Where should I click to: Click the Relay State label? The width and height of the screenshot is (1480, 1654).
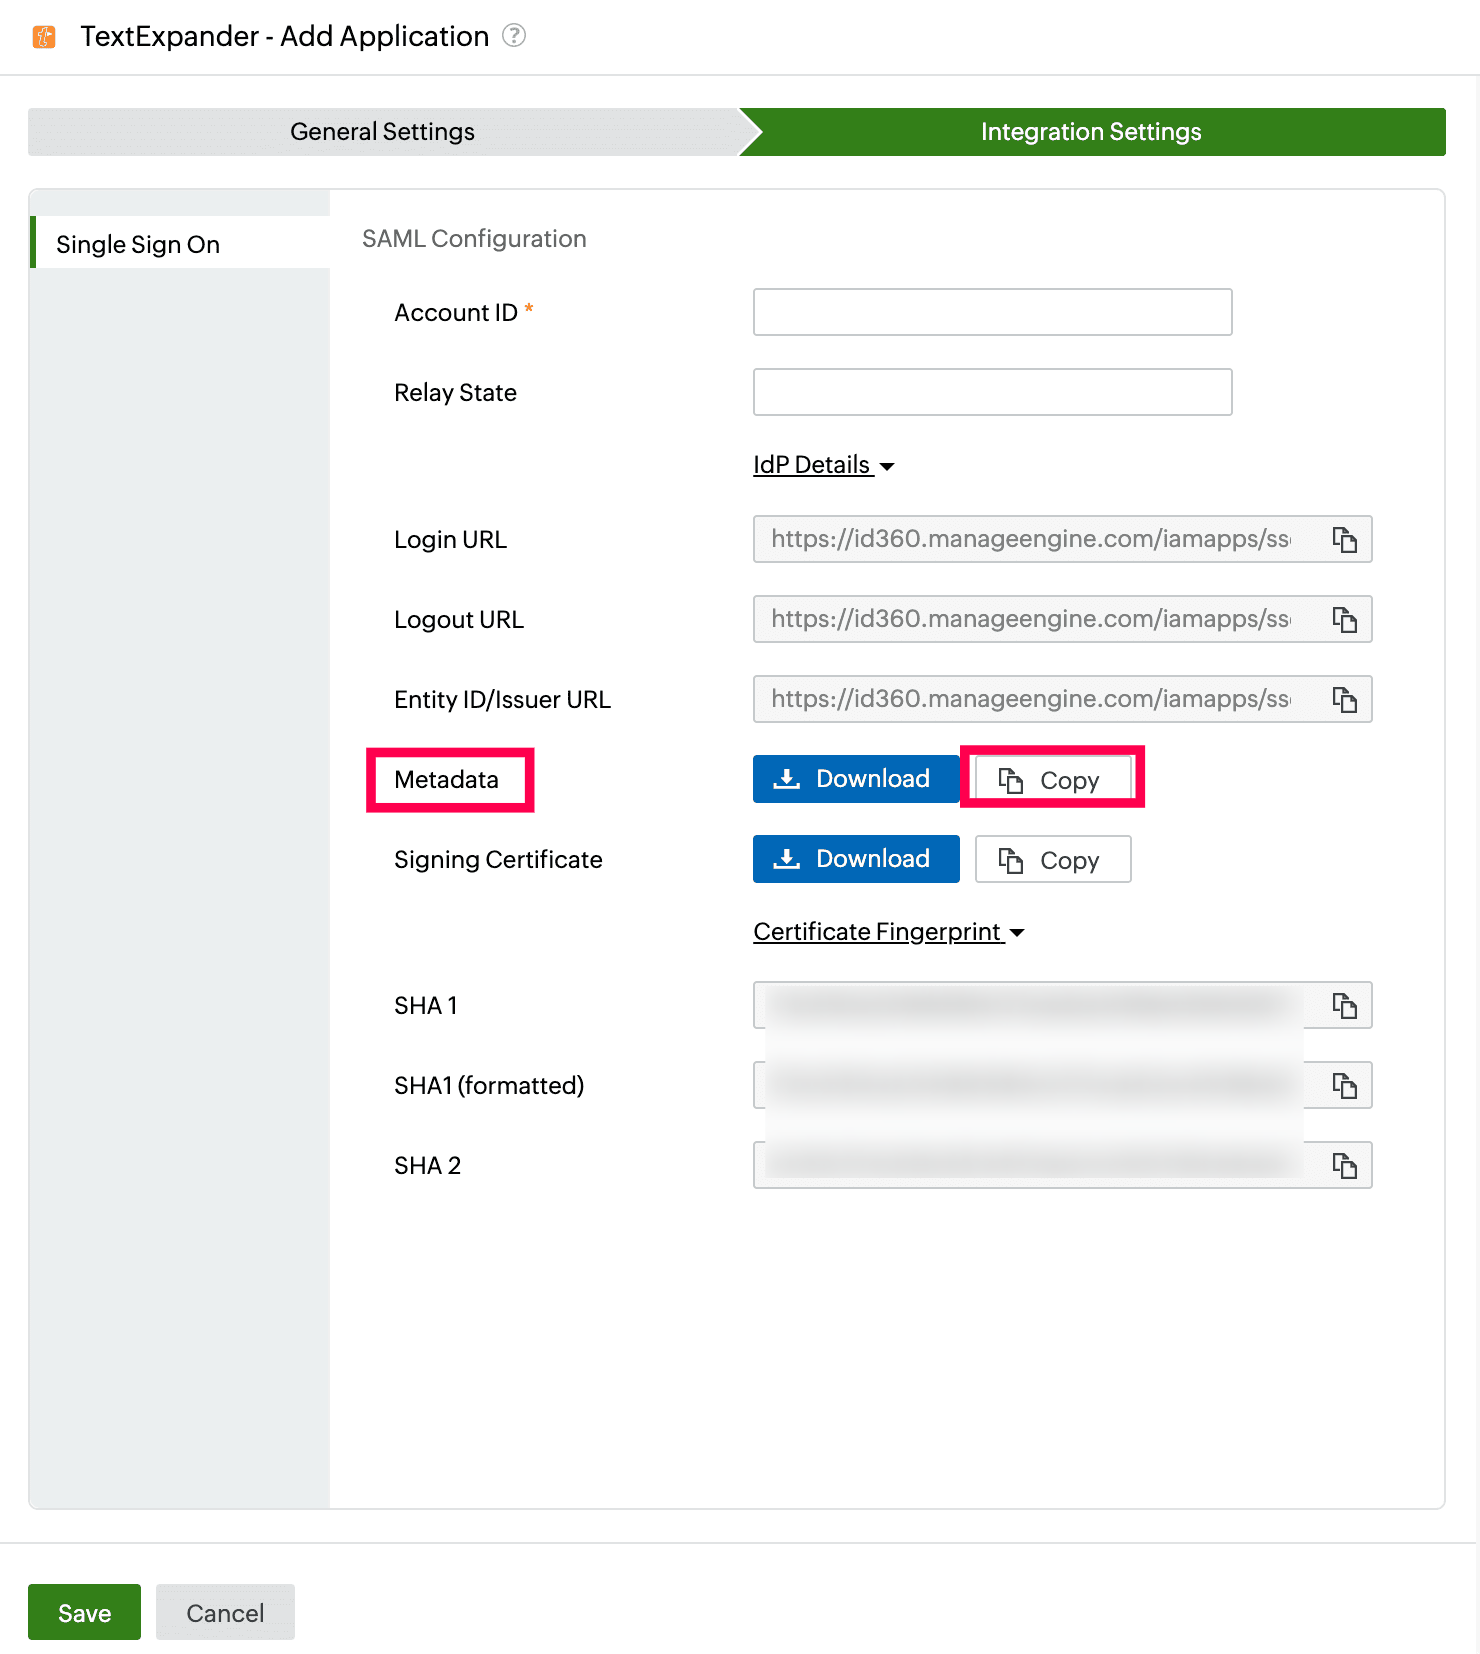(x=455, y=393)
